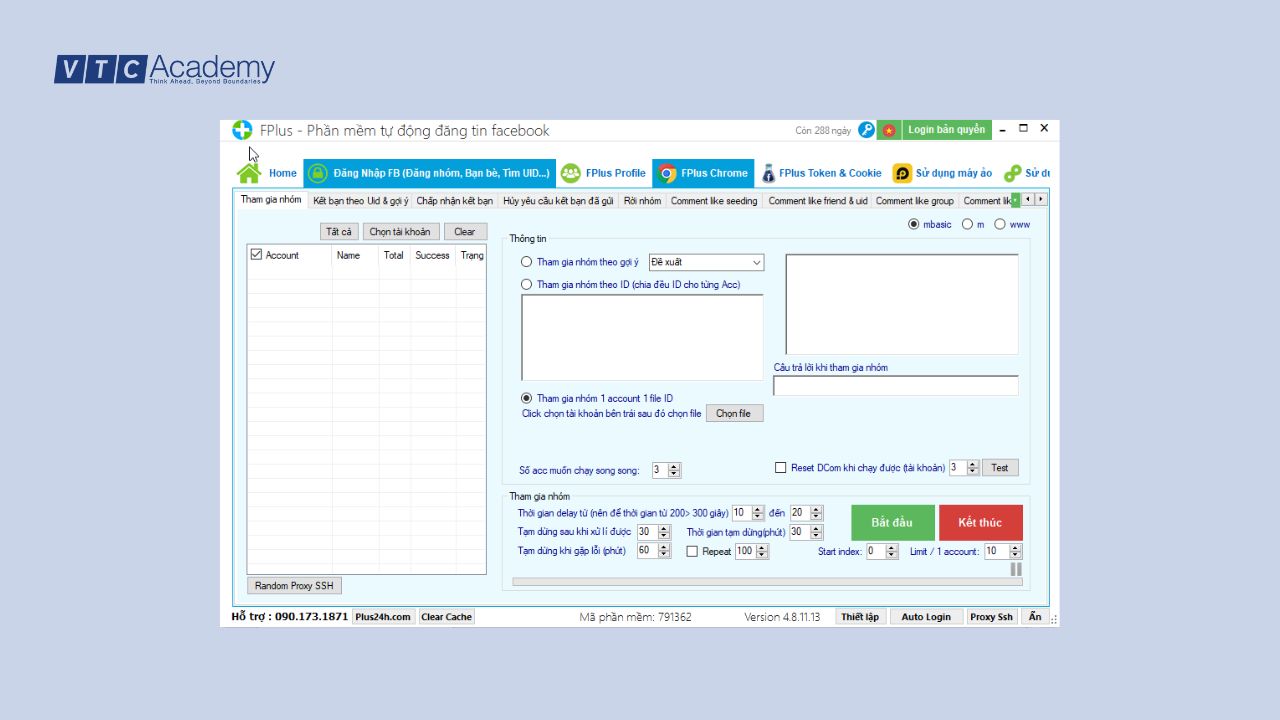Click the yellow Sử dụng máy ảo icon
The image size is (1280, 720).
902,173
